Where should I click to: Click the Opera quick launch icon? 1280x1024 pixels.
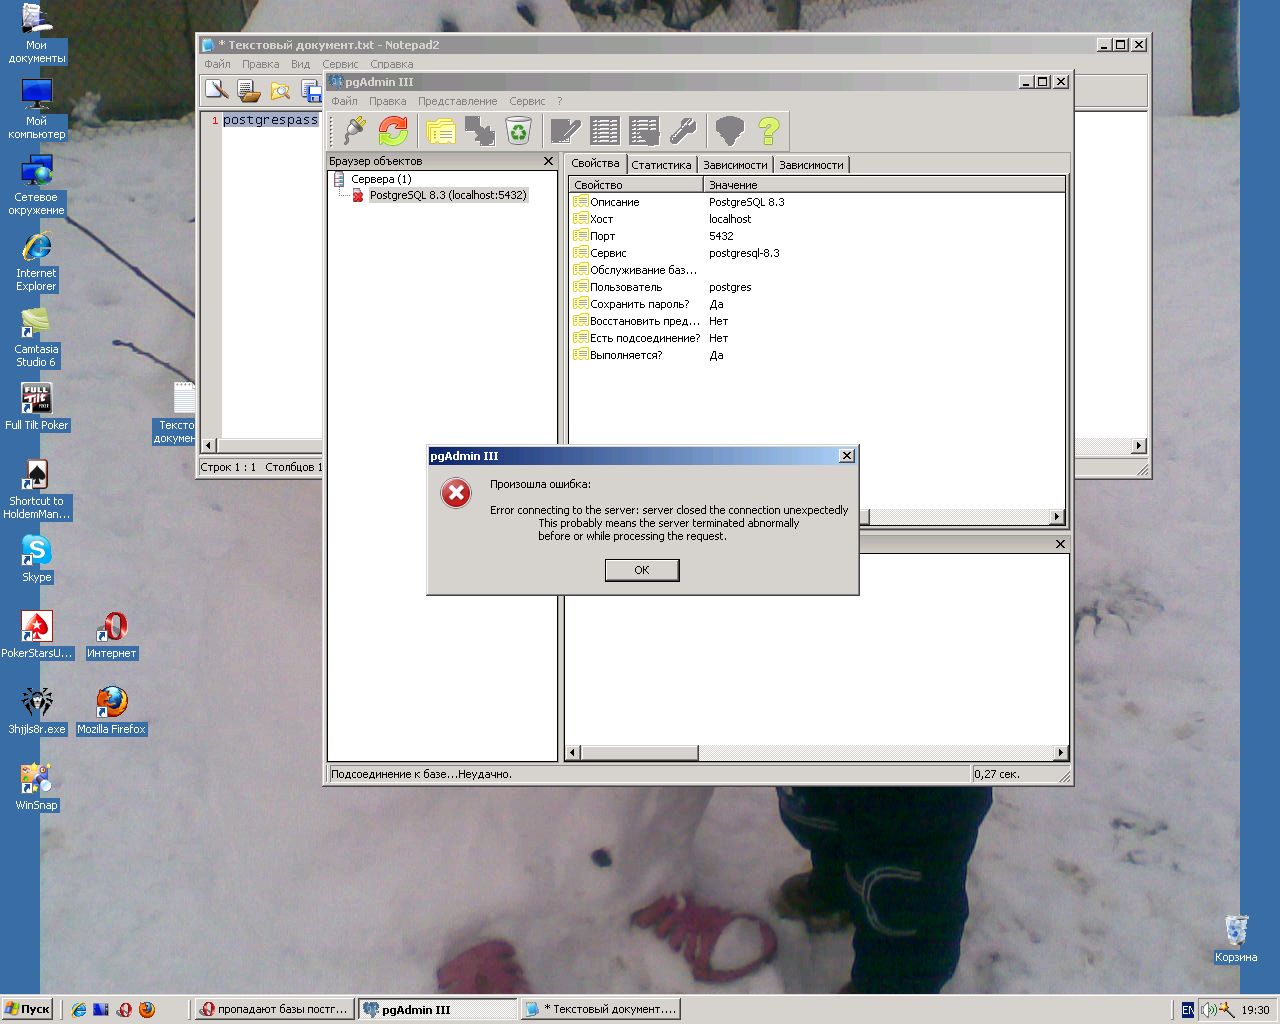tap(124, 1010)
